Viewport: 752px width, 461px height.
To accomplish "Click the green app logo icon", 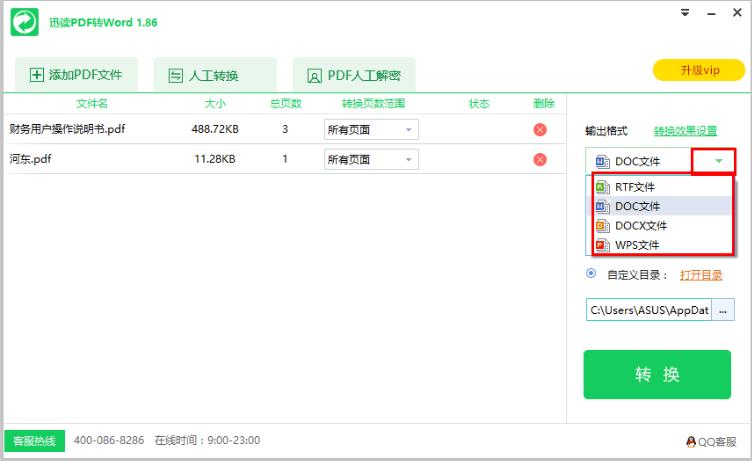I will 24,22.
